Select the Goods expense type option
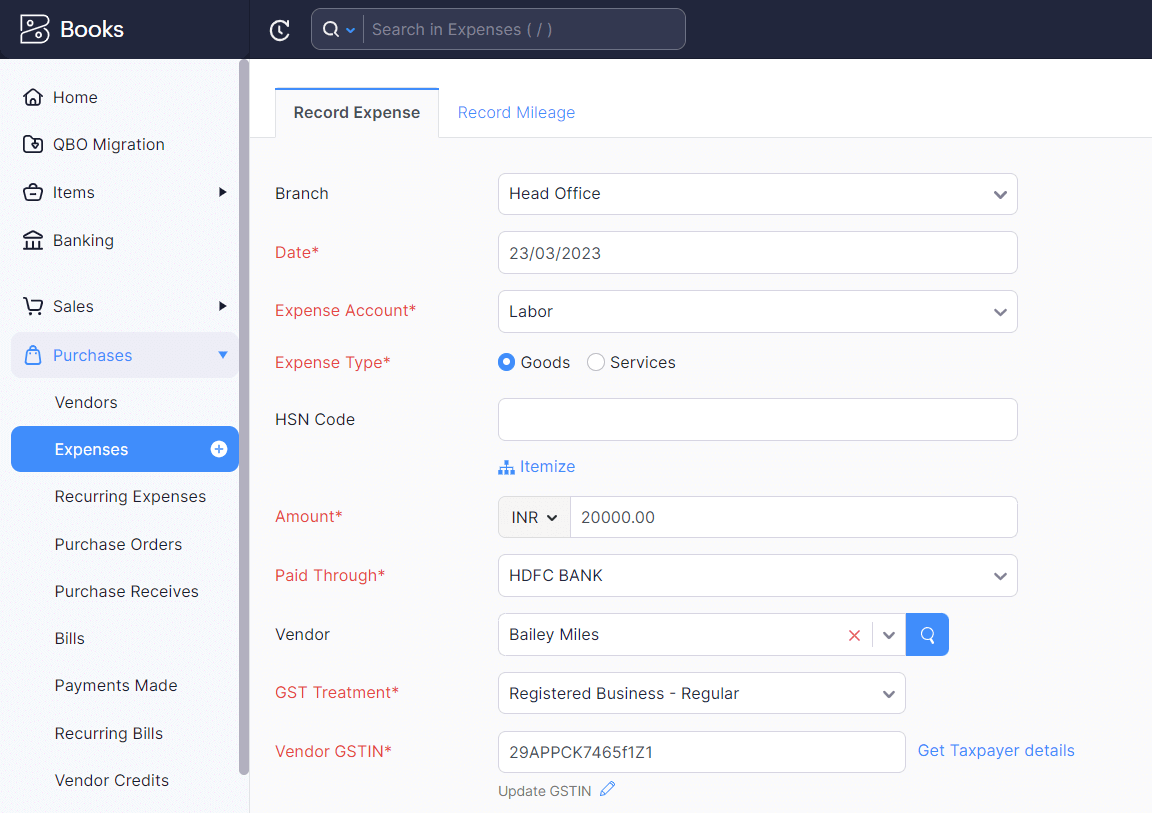Screen dimensions: 1152x813 506,362
